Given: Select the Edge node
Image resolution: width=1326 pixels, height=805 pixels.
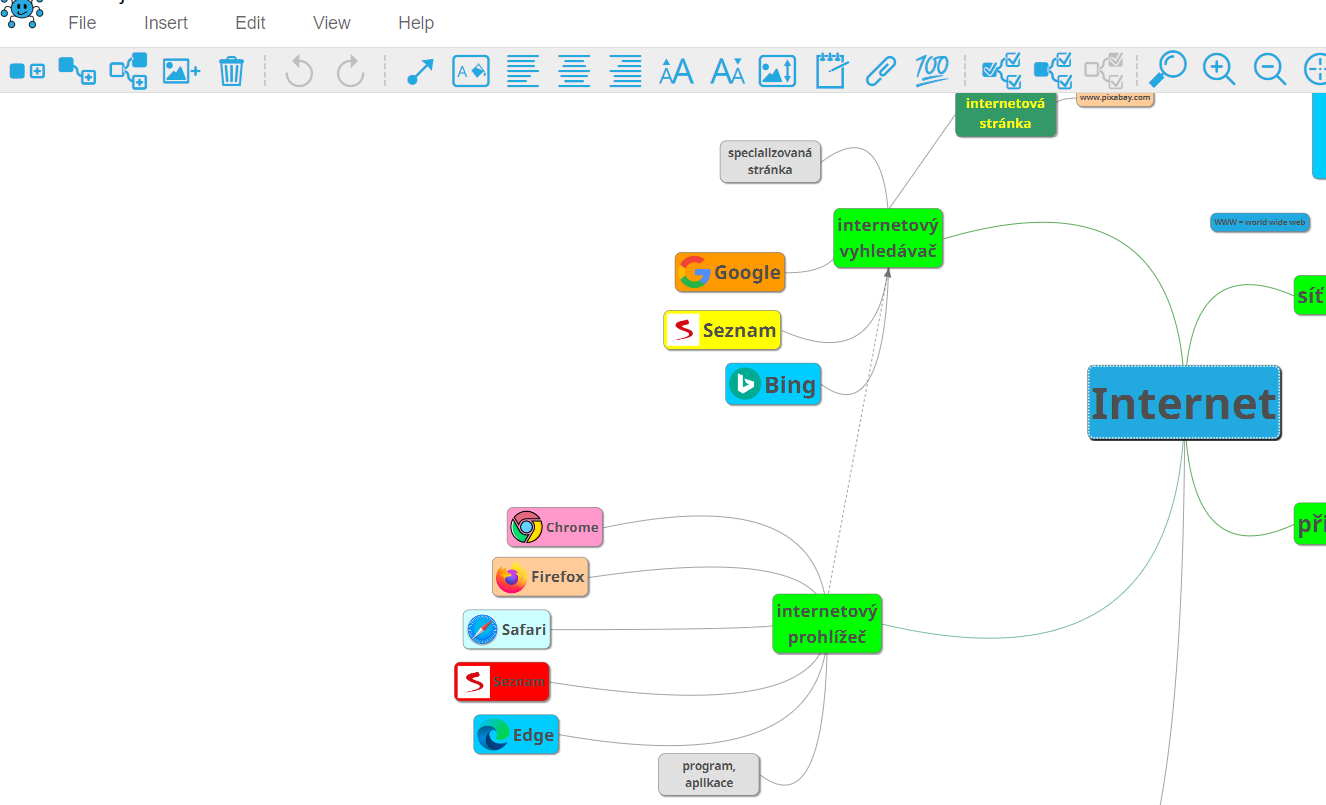Looking at the screenshot, I should tap(516, 735).
